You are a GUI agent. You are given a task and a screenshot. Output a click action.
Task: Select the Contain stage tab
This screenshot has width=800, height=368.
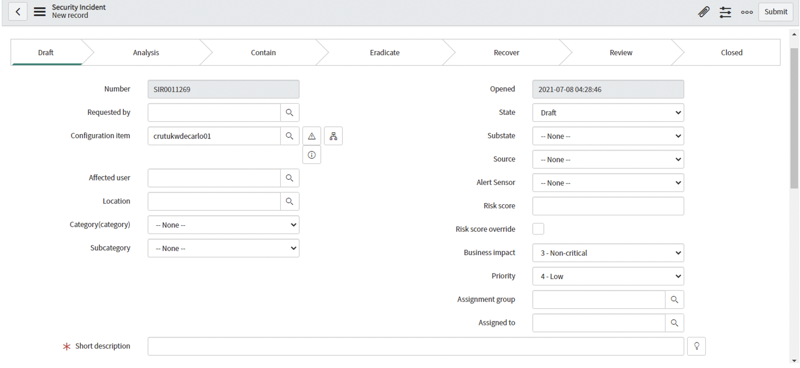263,53
